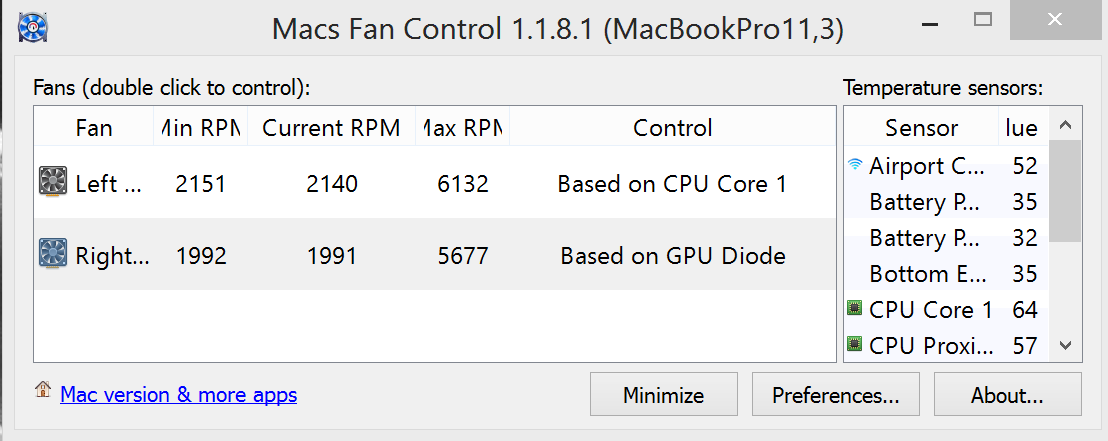
Task: Maximize the Macs Fan Control window
Action: pyautogui.click(x=983, y=20)
